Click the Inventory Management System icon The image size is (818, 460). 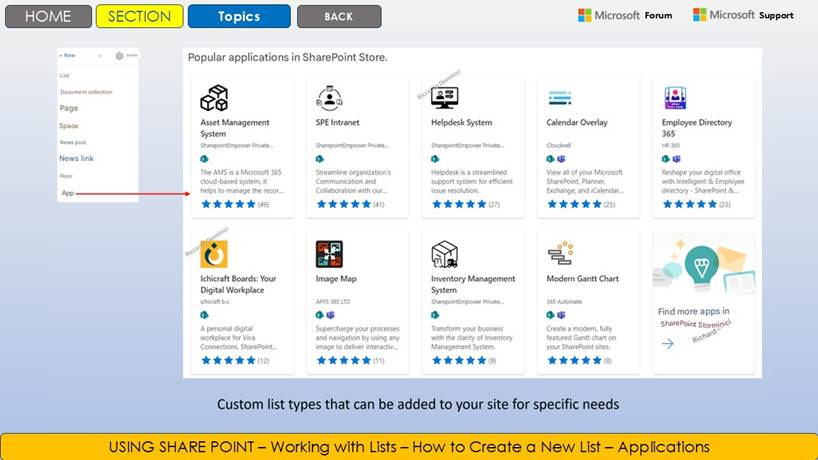(x=444, y=254)
